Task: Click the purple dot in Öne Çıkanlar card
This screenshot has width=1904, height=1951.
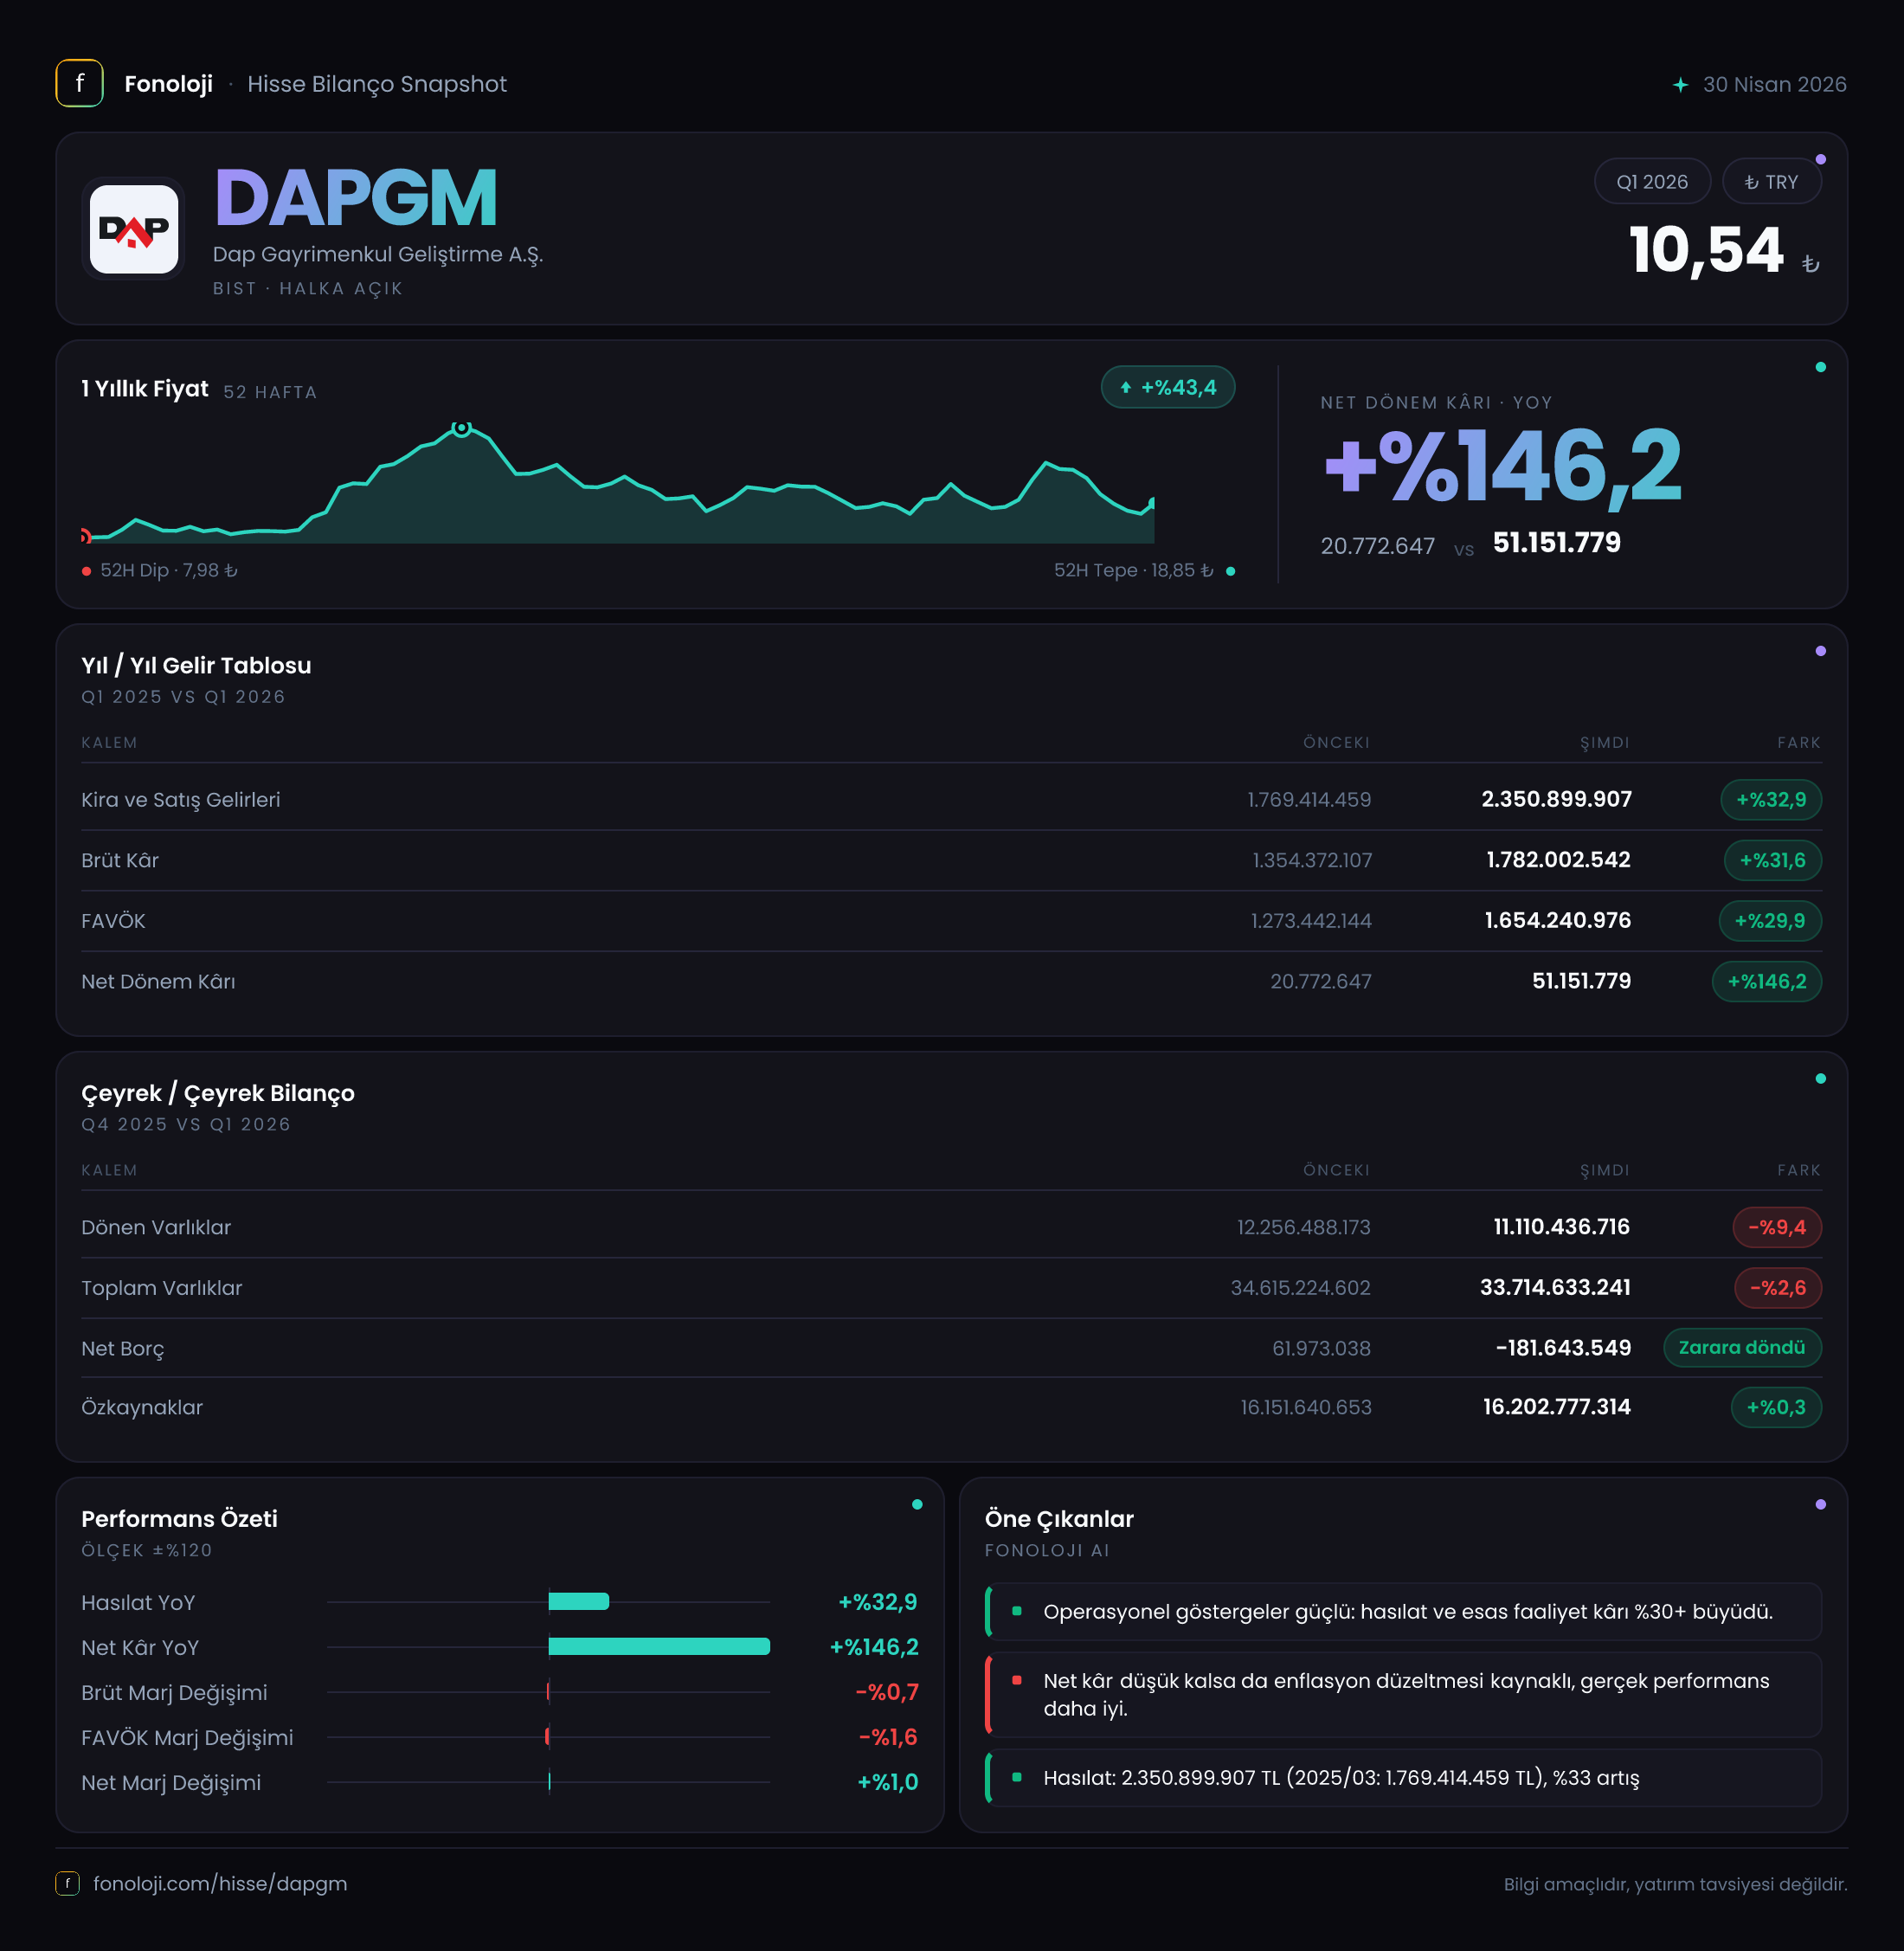Action: pyautogui.click(x=1820, y=1504)
